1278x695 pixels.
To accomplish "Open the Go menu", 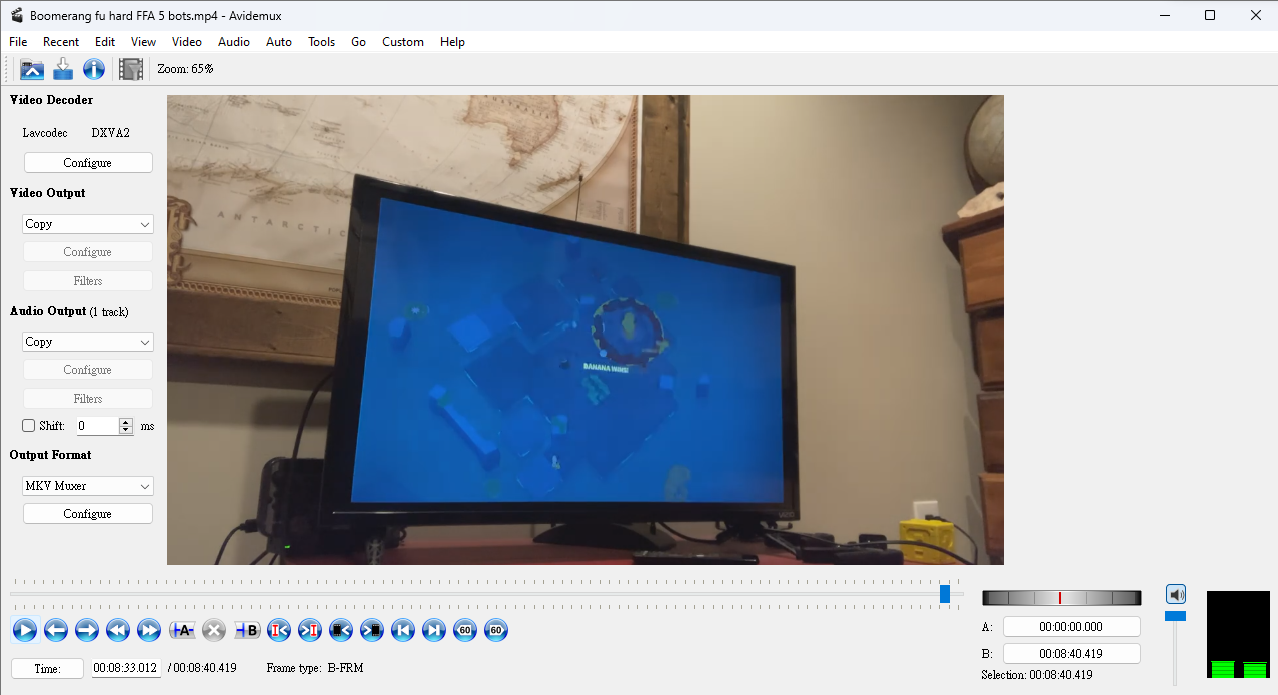I will click(358, 42).
